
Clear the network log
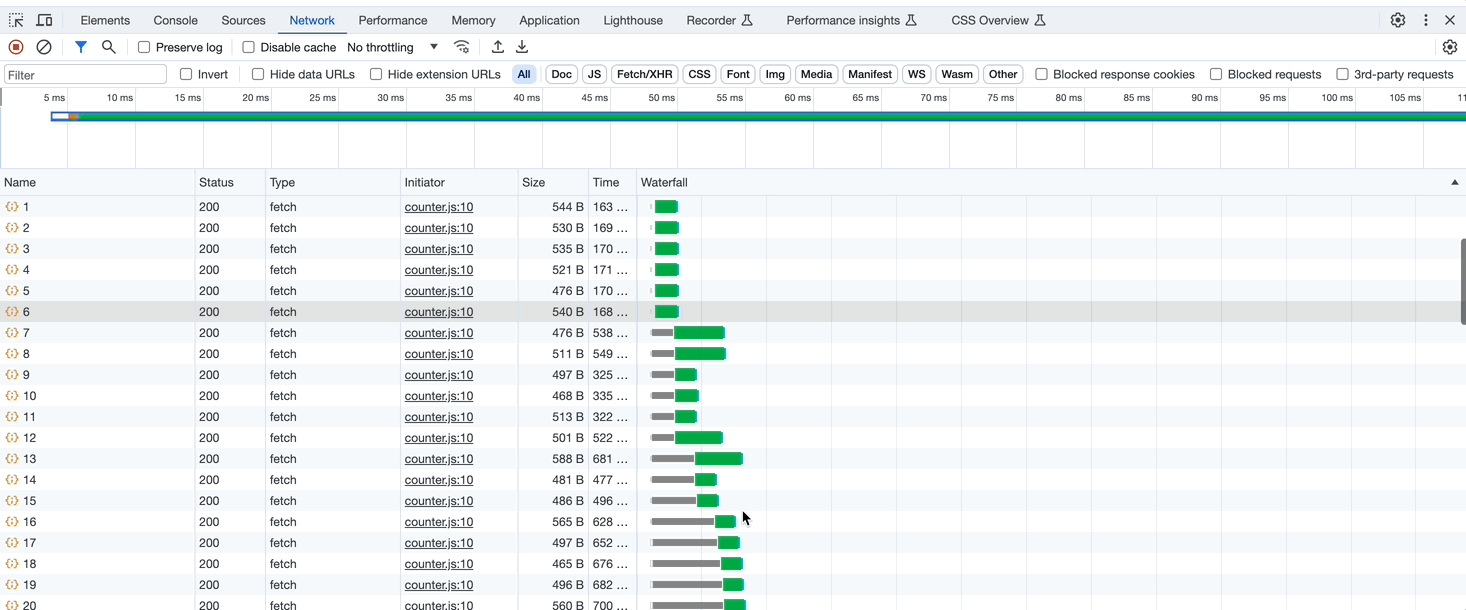(44, 47)
